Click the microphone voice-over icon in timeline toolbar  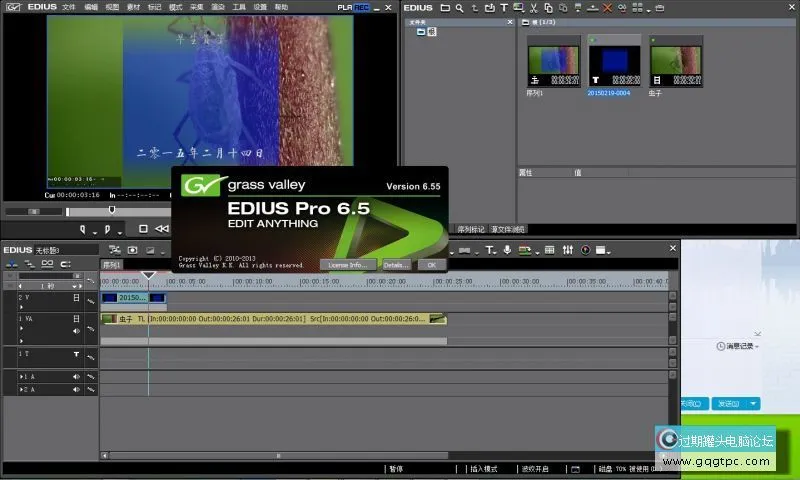point(507,249)
